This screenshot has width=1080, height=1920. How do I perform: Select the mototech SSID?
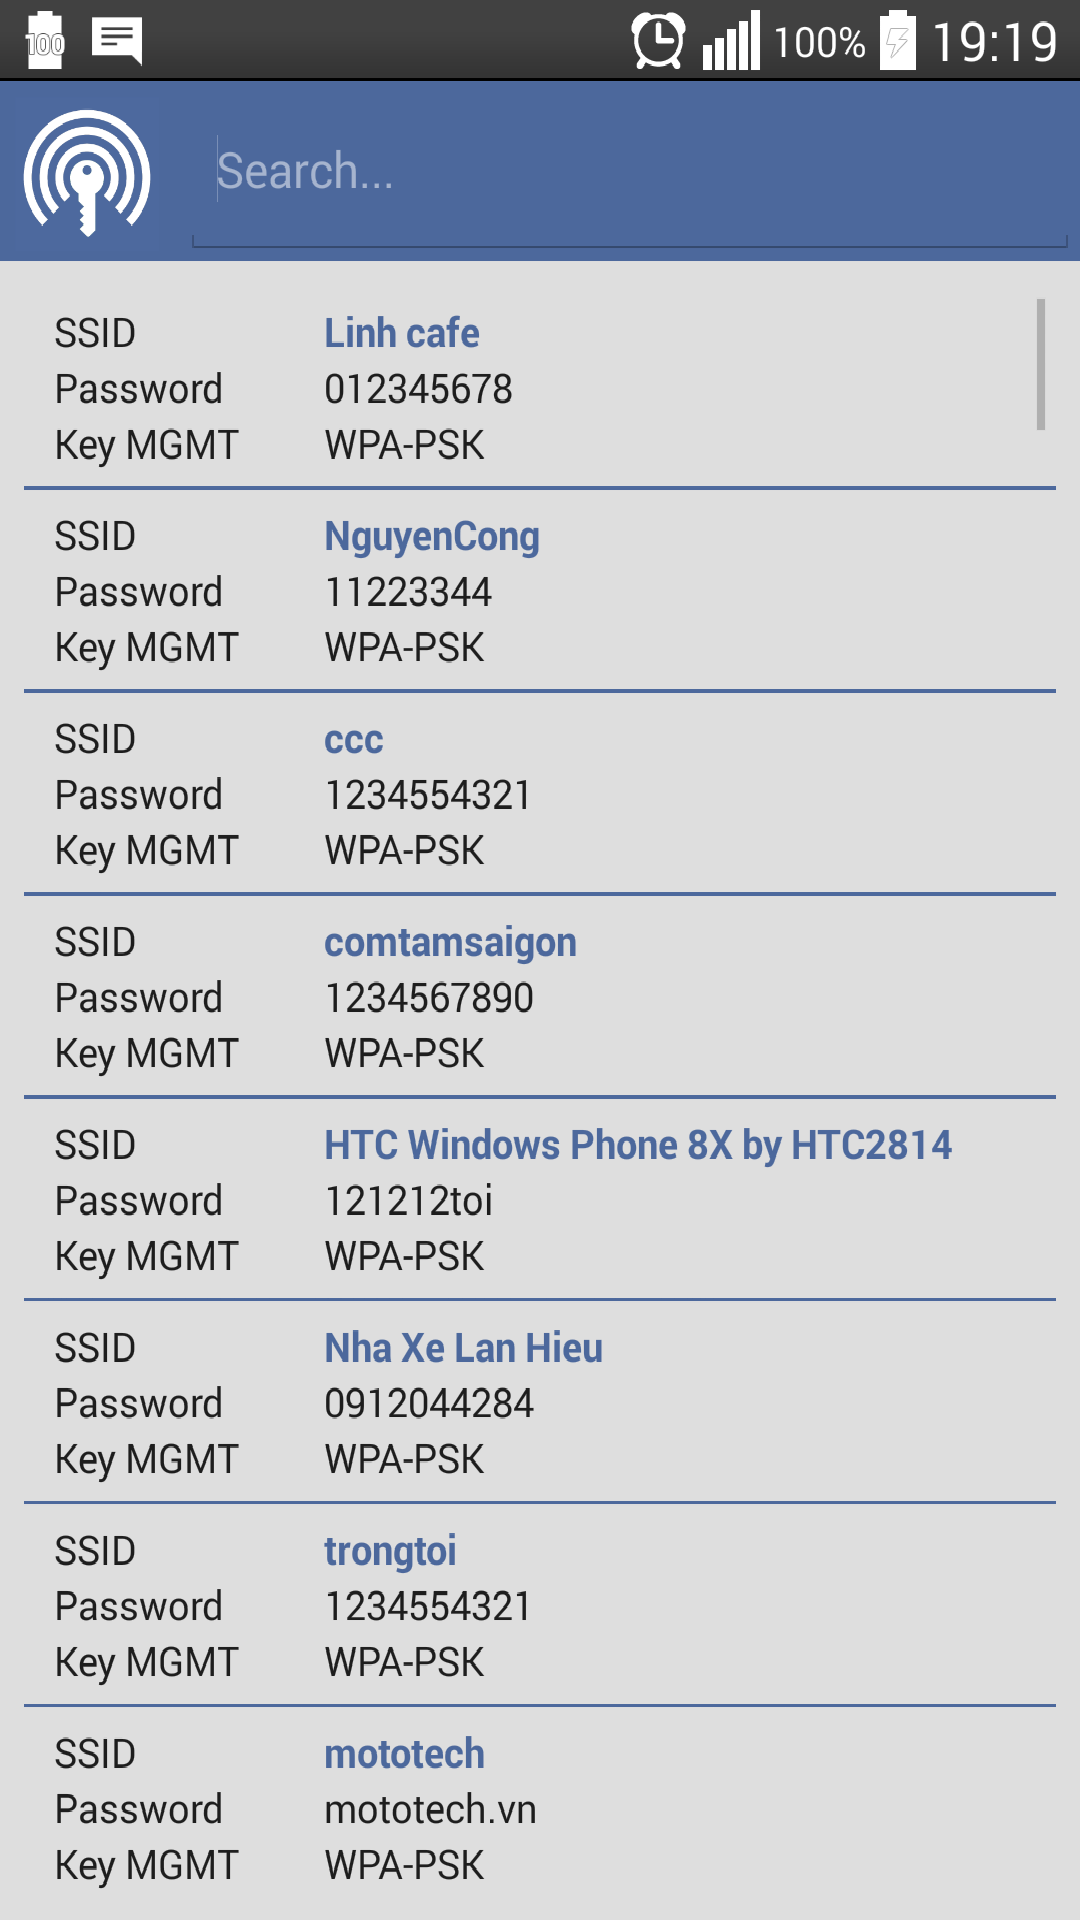(404, 1754)
